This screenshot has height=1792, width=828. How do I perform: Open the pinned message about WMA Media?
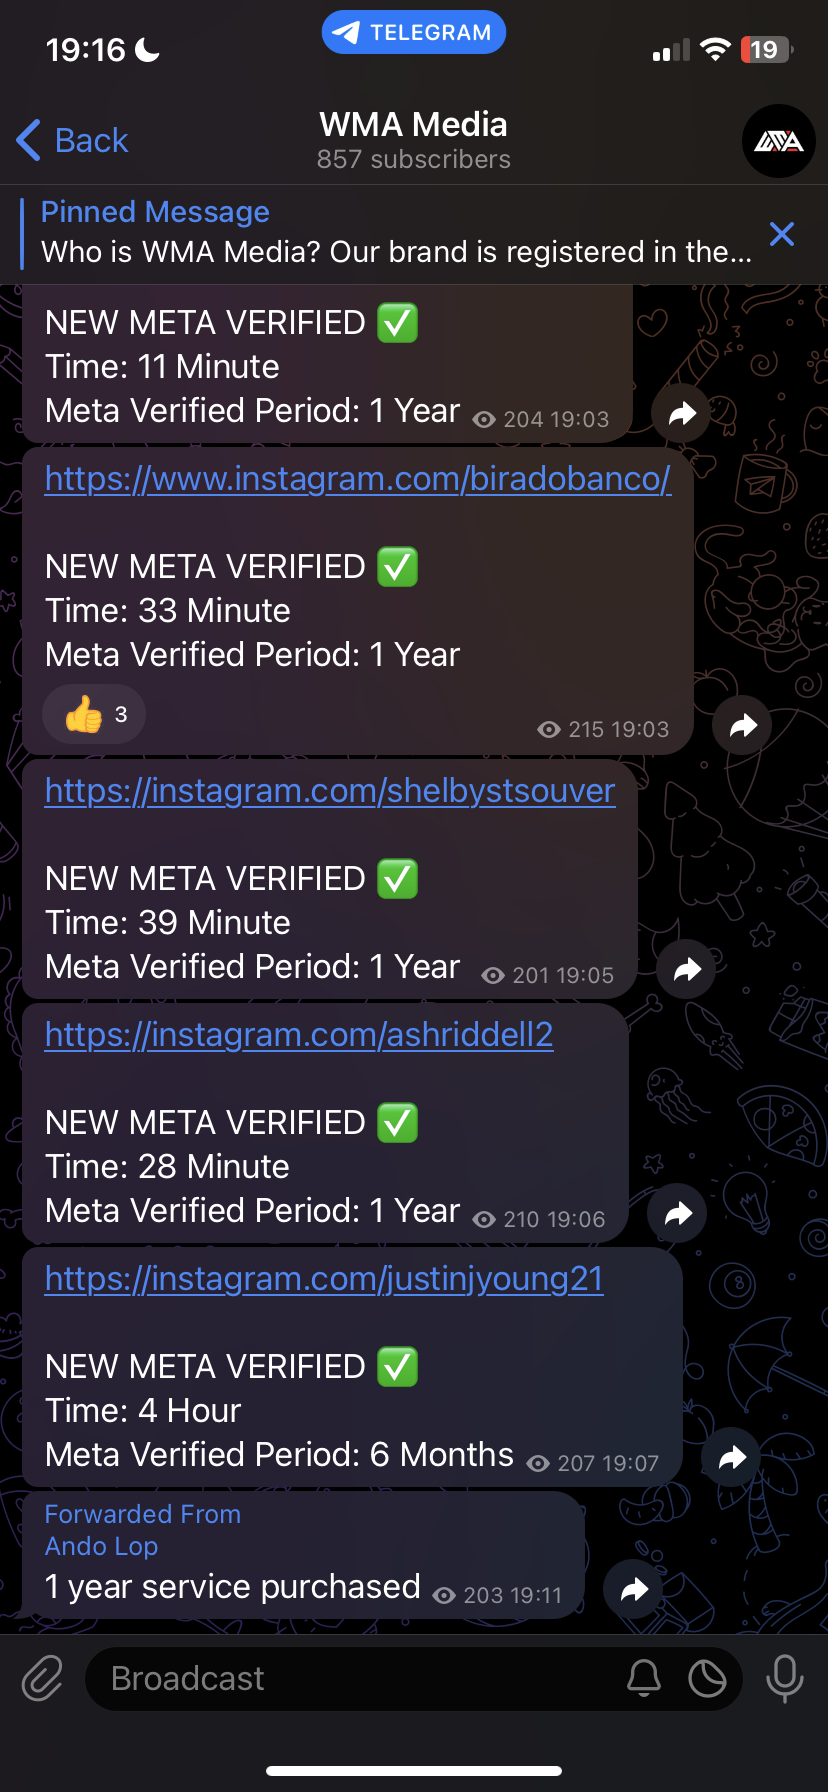(396, 233)
